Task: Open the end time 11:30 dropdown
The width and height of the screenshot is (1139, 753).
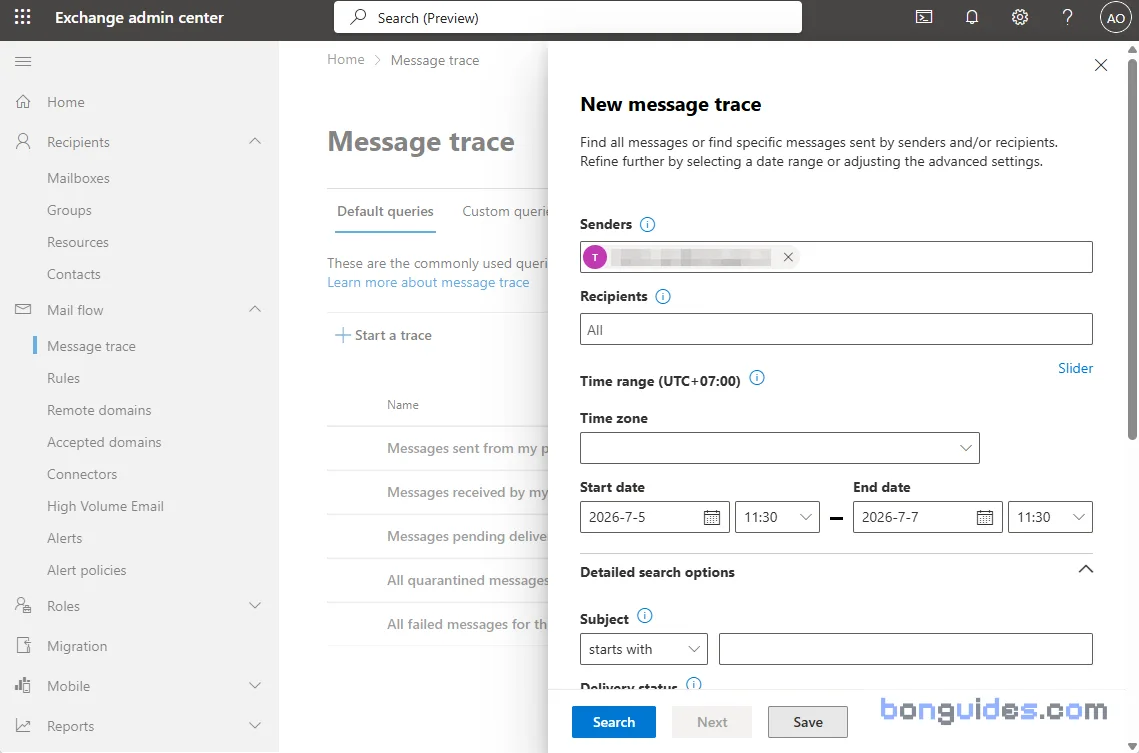Action: (x=1050, y=517)
